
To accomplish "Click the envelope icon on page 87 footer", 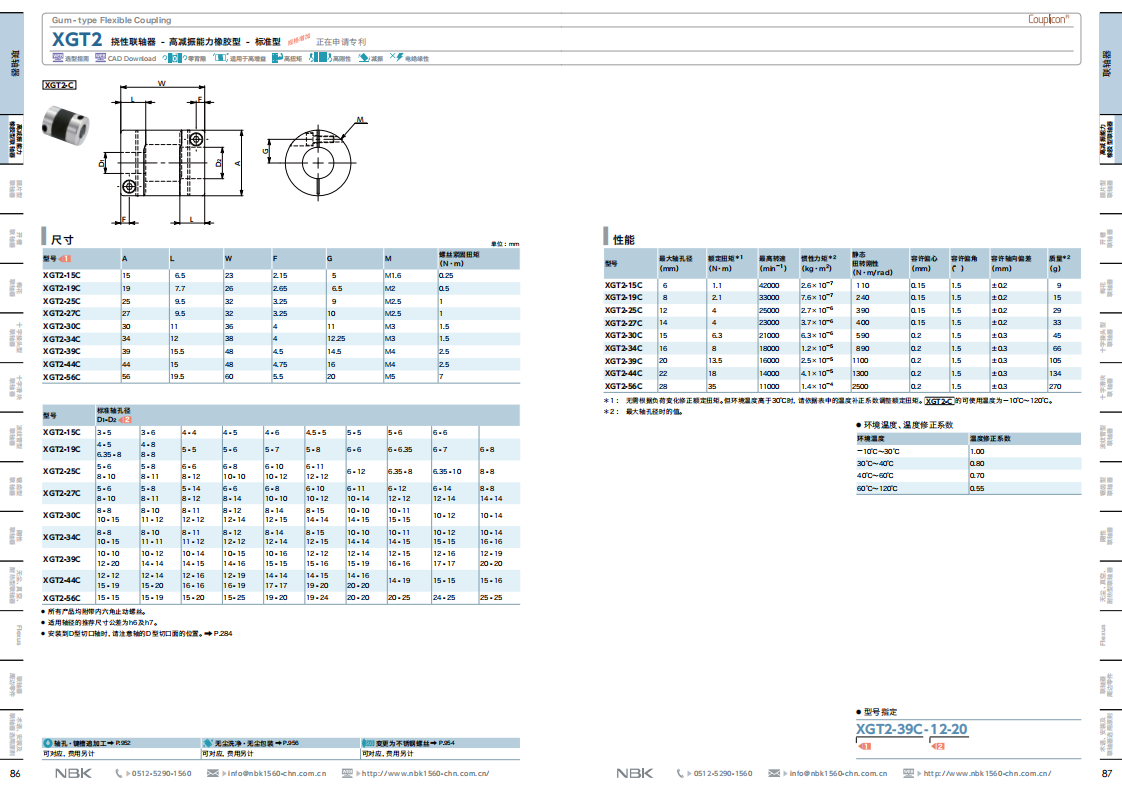I will point(774,774).
